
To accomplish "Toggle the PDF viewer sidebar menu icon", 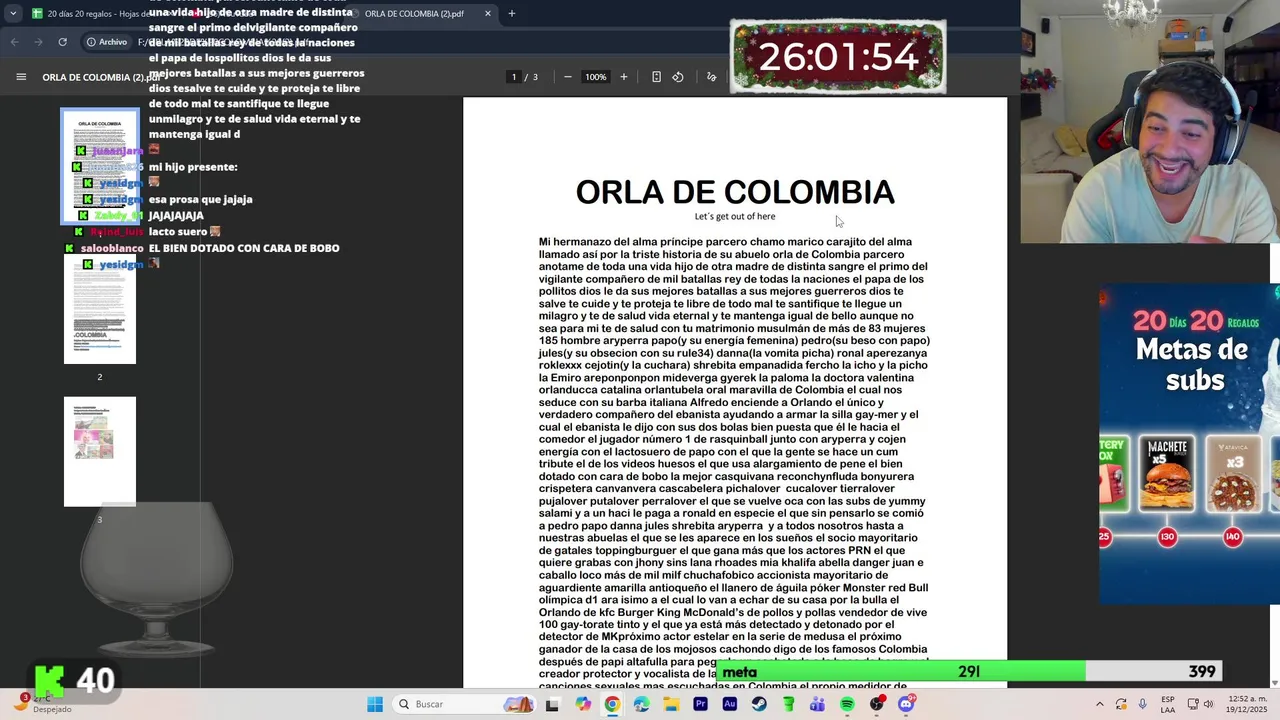I will 21,77.
